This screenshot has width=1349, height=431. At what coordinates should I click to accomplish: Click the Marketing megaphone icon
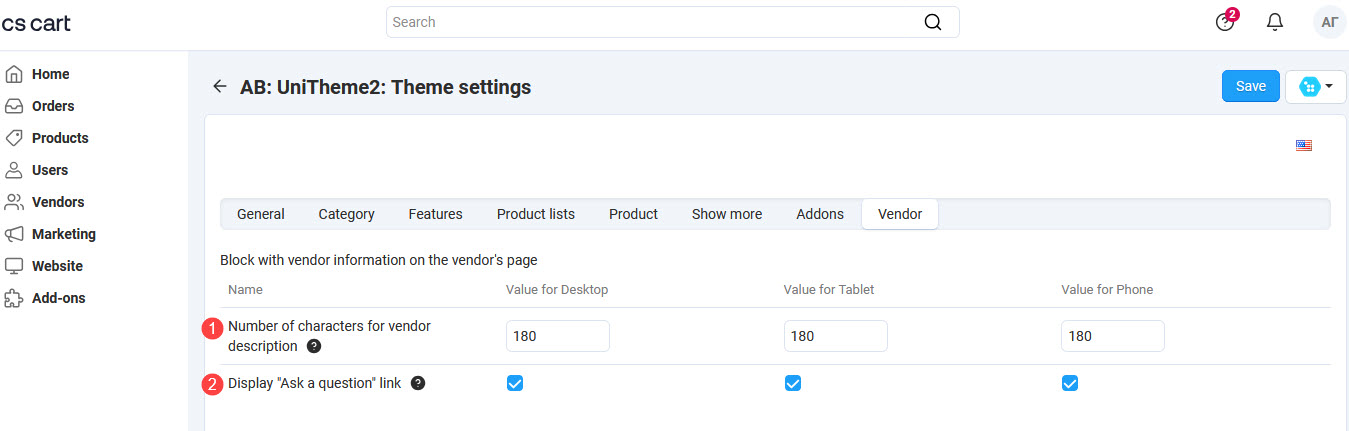click(x=14, y=234)
